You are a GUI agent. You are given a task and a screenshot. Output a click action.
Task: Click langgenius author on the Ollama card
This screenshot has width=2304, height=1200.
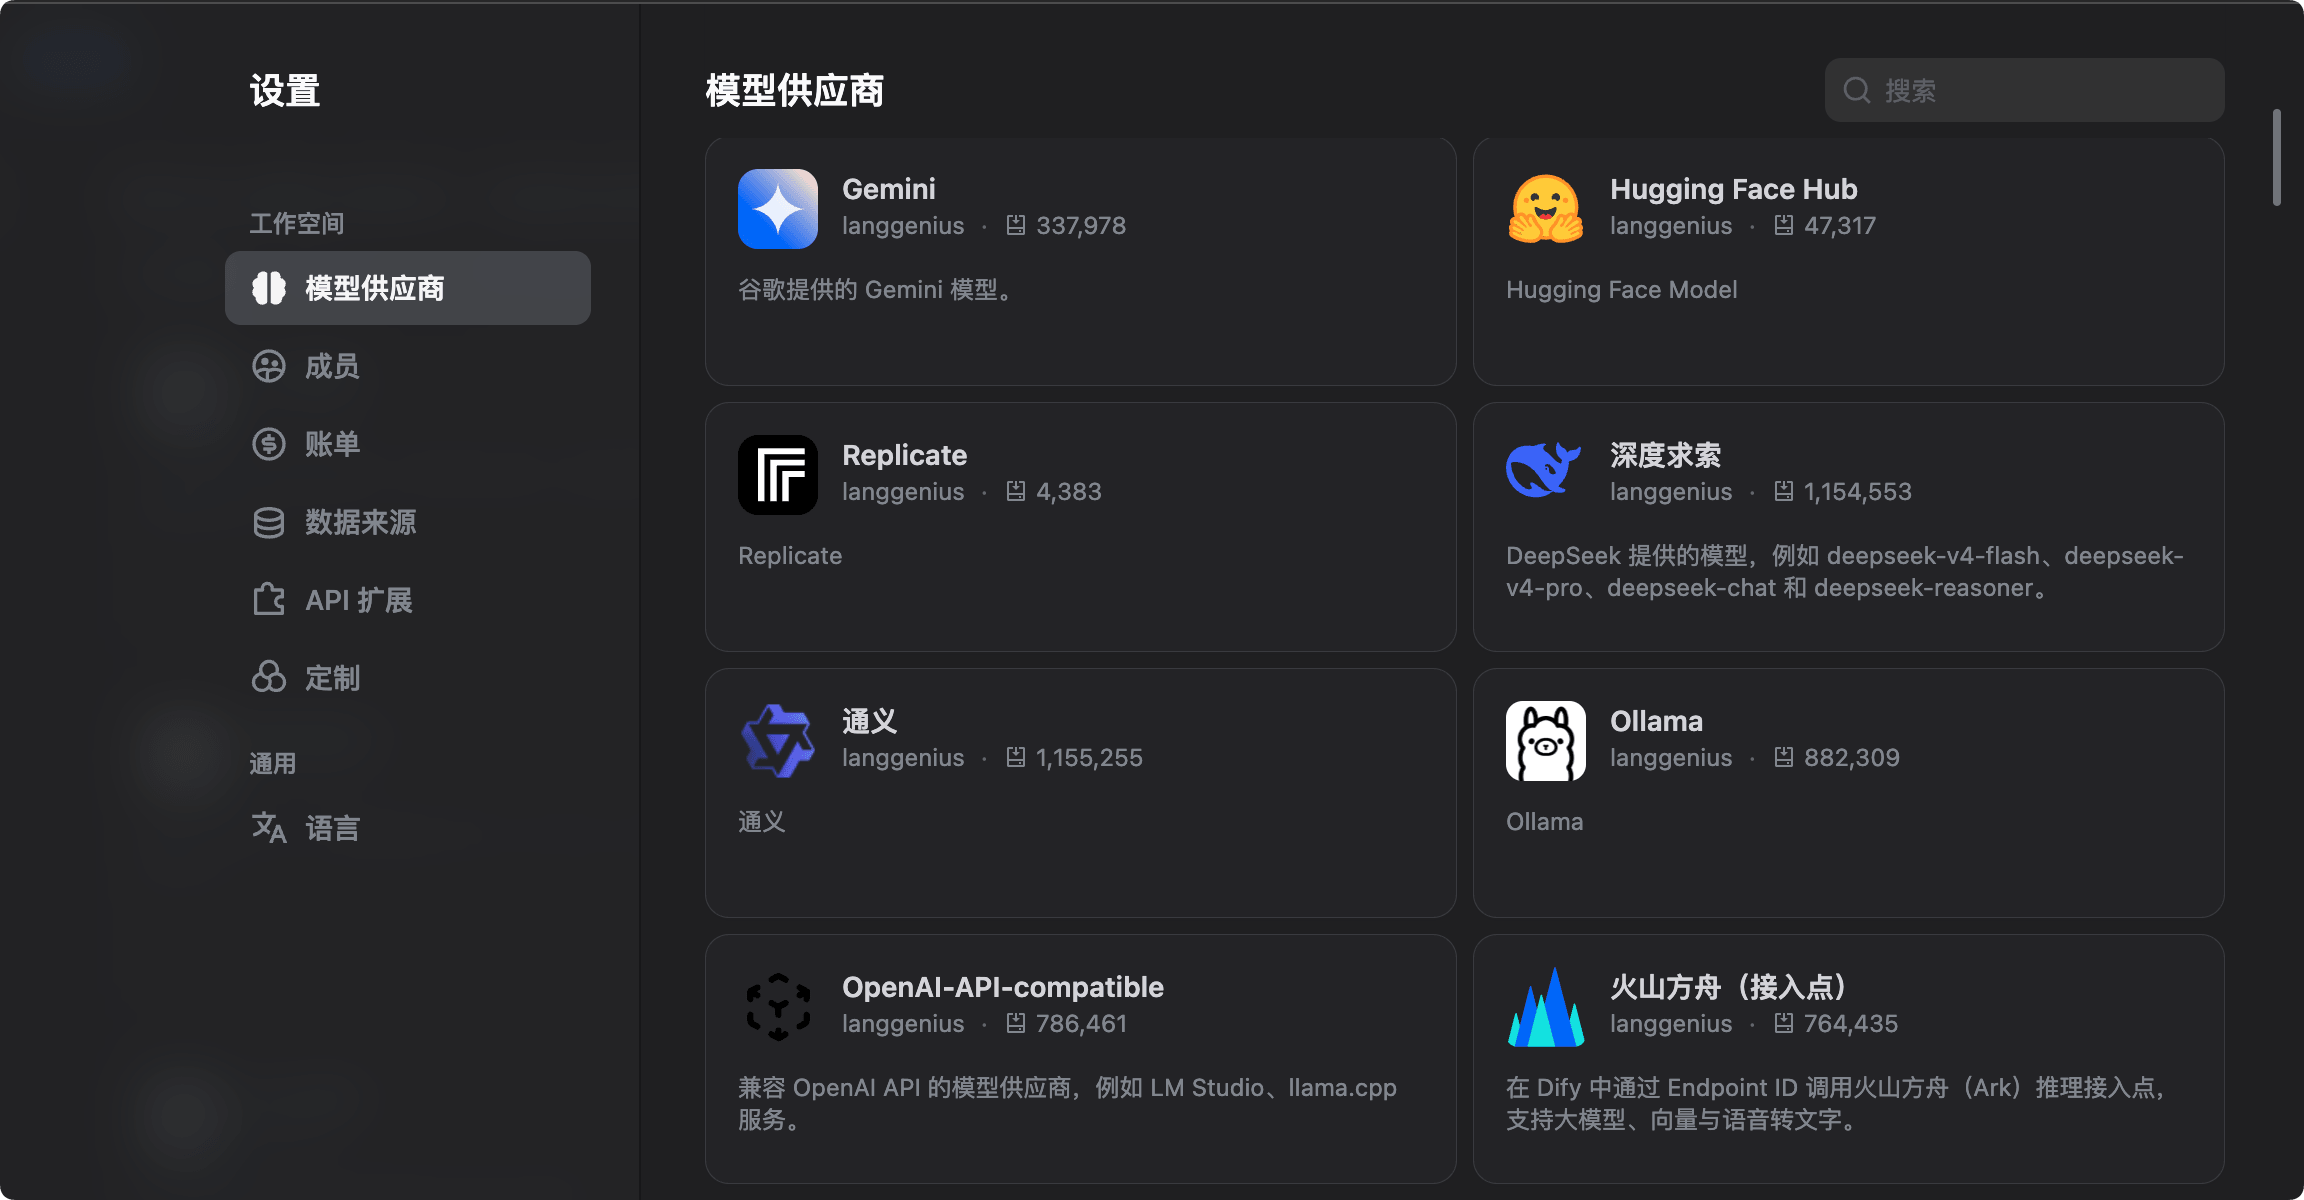tap(1671, 757)
